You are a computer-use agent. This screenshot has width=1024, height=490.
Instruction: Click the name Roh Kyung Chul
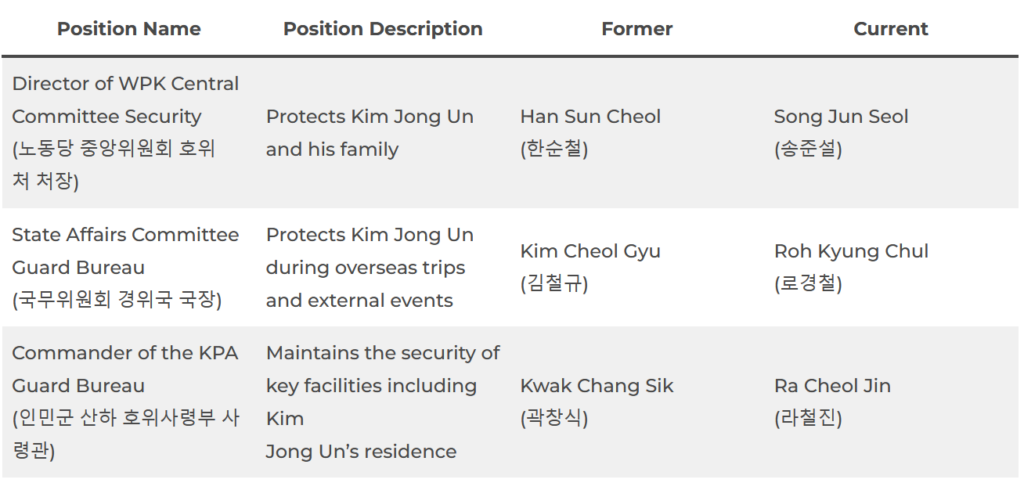pyautogui.click(x=851, y=251)
